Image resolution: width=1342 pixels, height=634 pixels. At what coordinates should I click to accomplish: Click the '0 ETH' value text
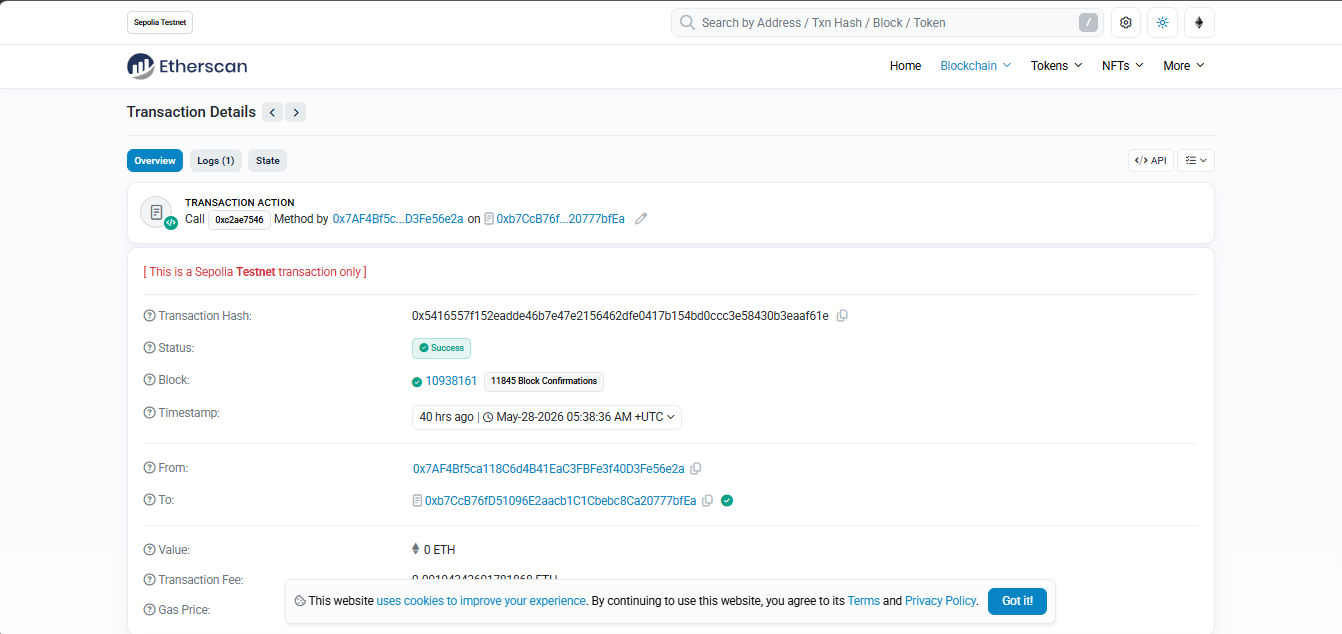point(440,550)
